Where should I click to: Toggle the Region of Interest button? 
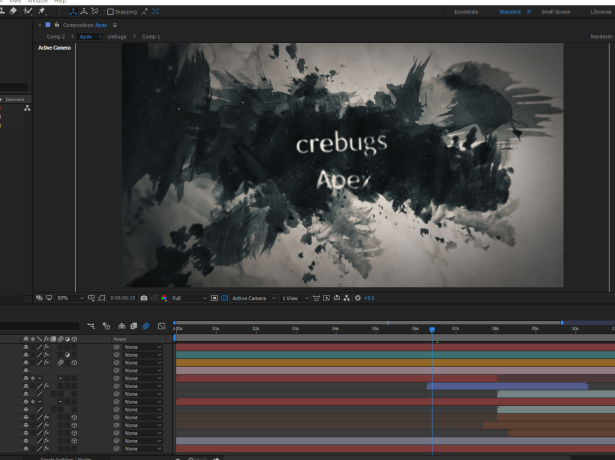point(214,298)
